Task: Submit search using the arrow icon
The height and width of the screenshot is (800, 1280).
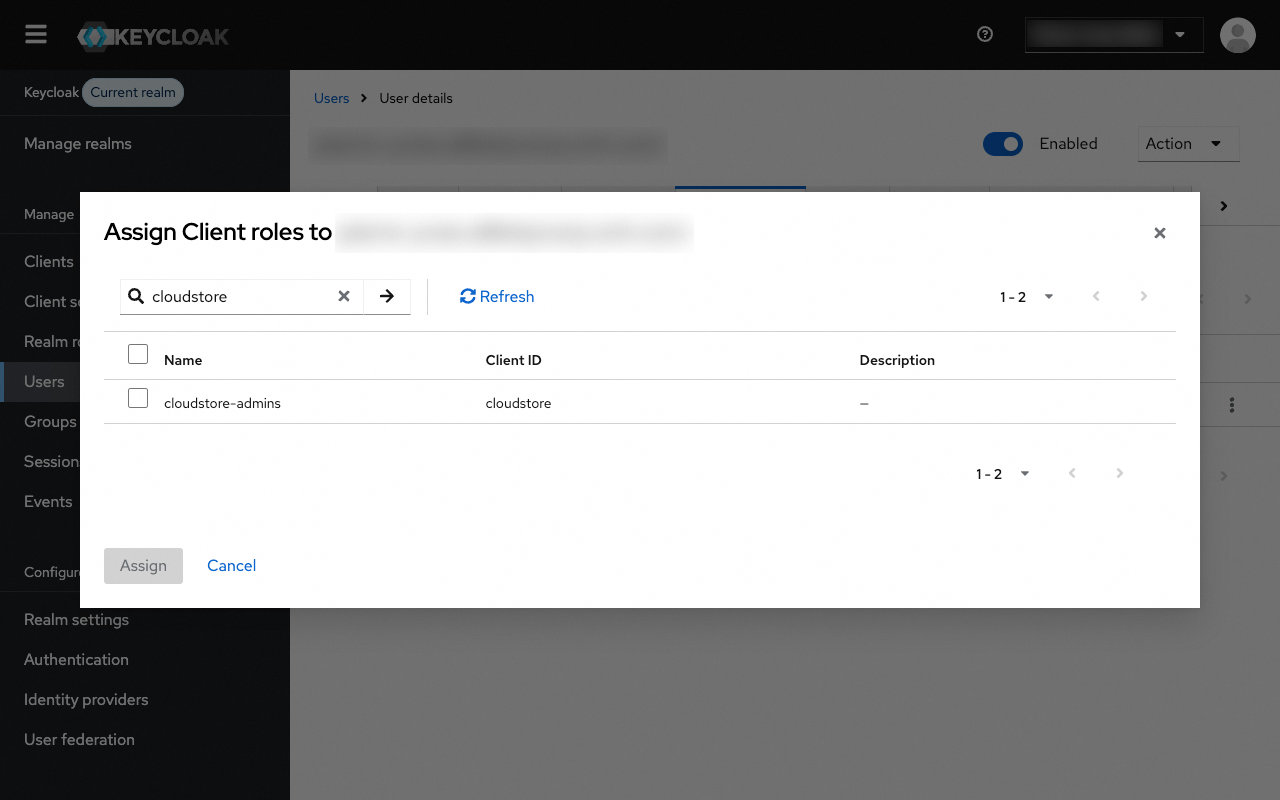Action: pyautogui.click(x=387, y=296)
